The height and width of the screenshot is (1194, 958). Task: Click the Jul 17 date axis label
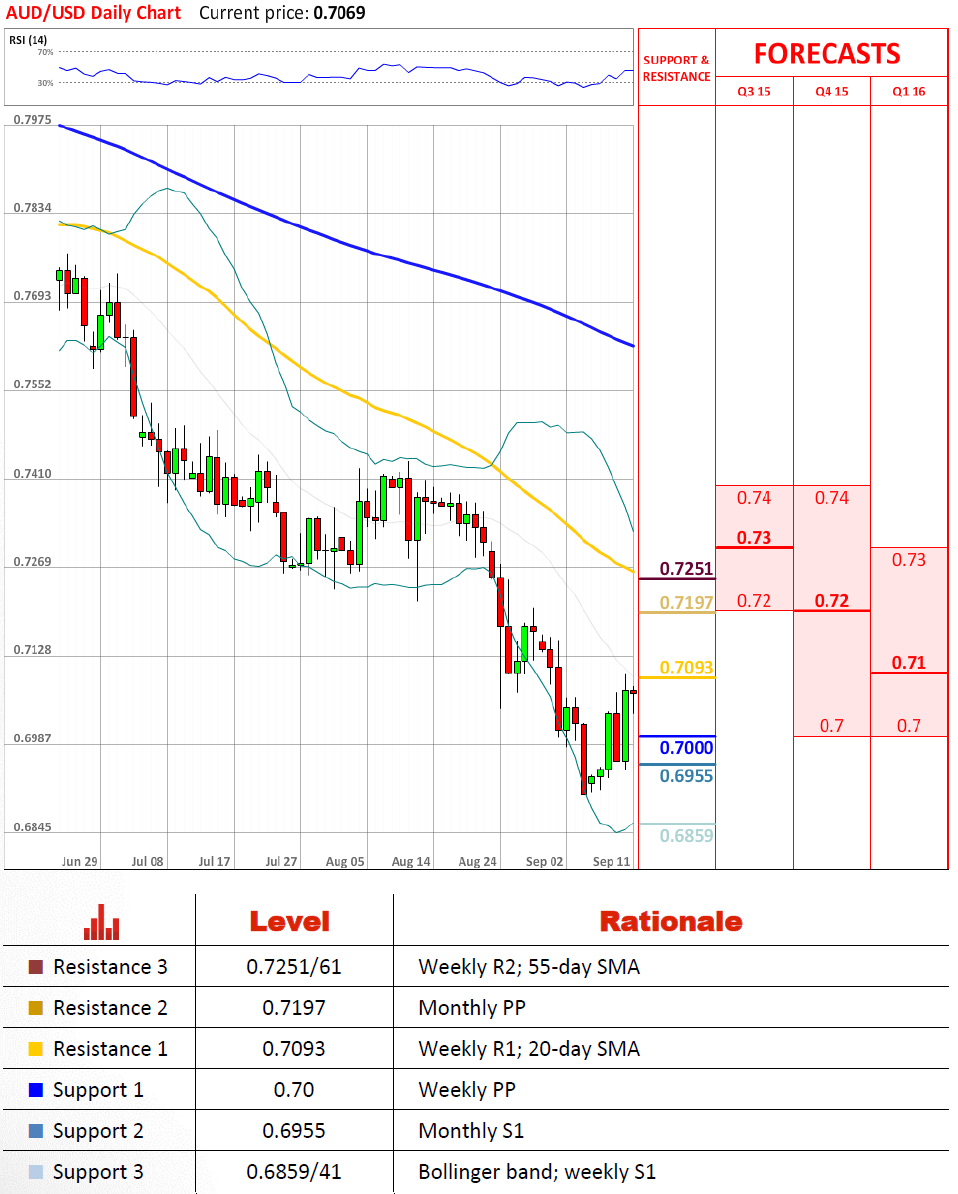pyautogui.click(x=214, y=861)
